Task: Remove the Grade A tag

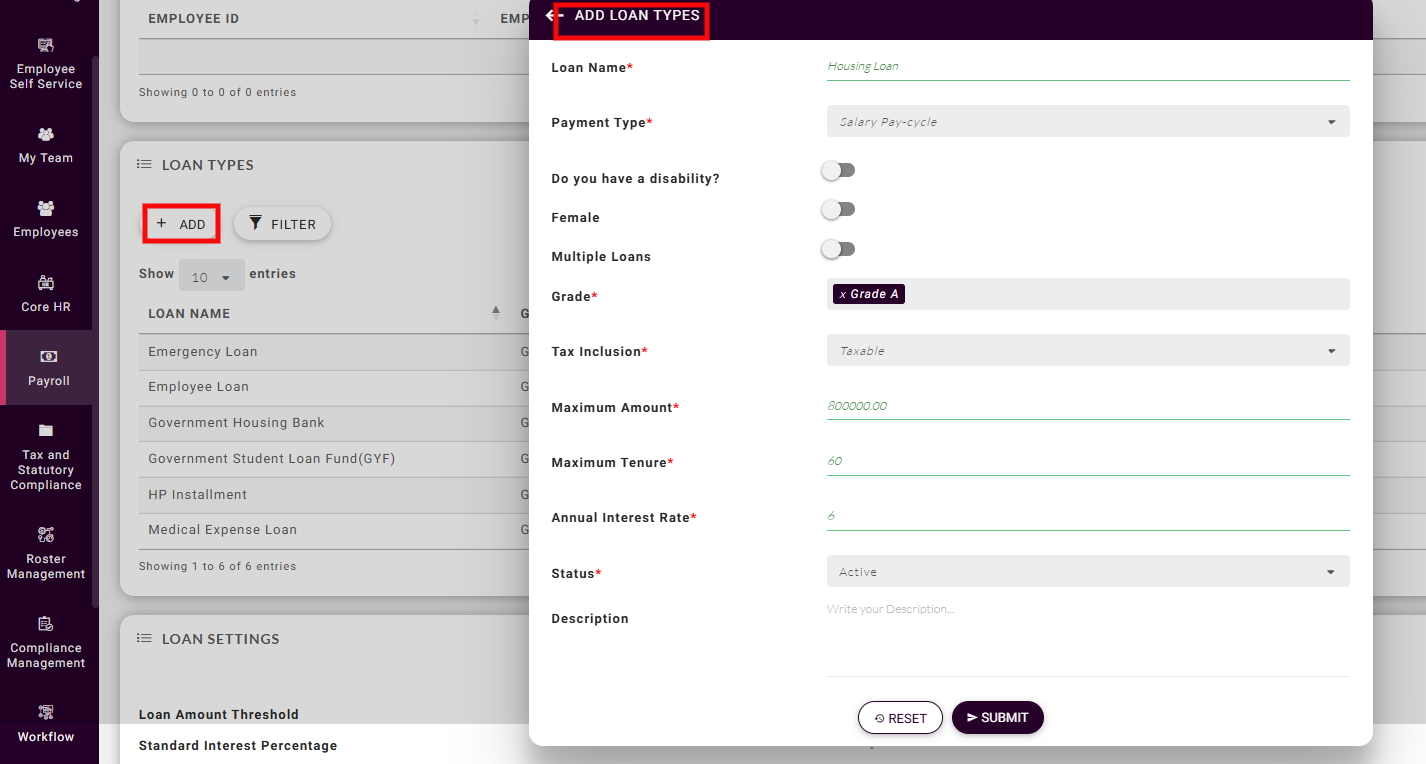Action: (x=843, y=295)
